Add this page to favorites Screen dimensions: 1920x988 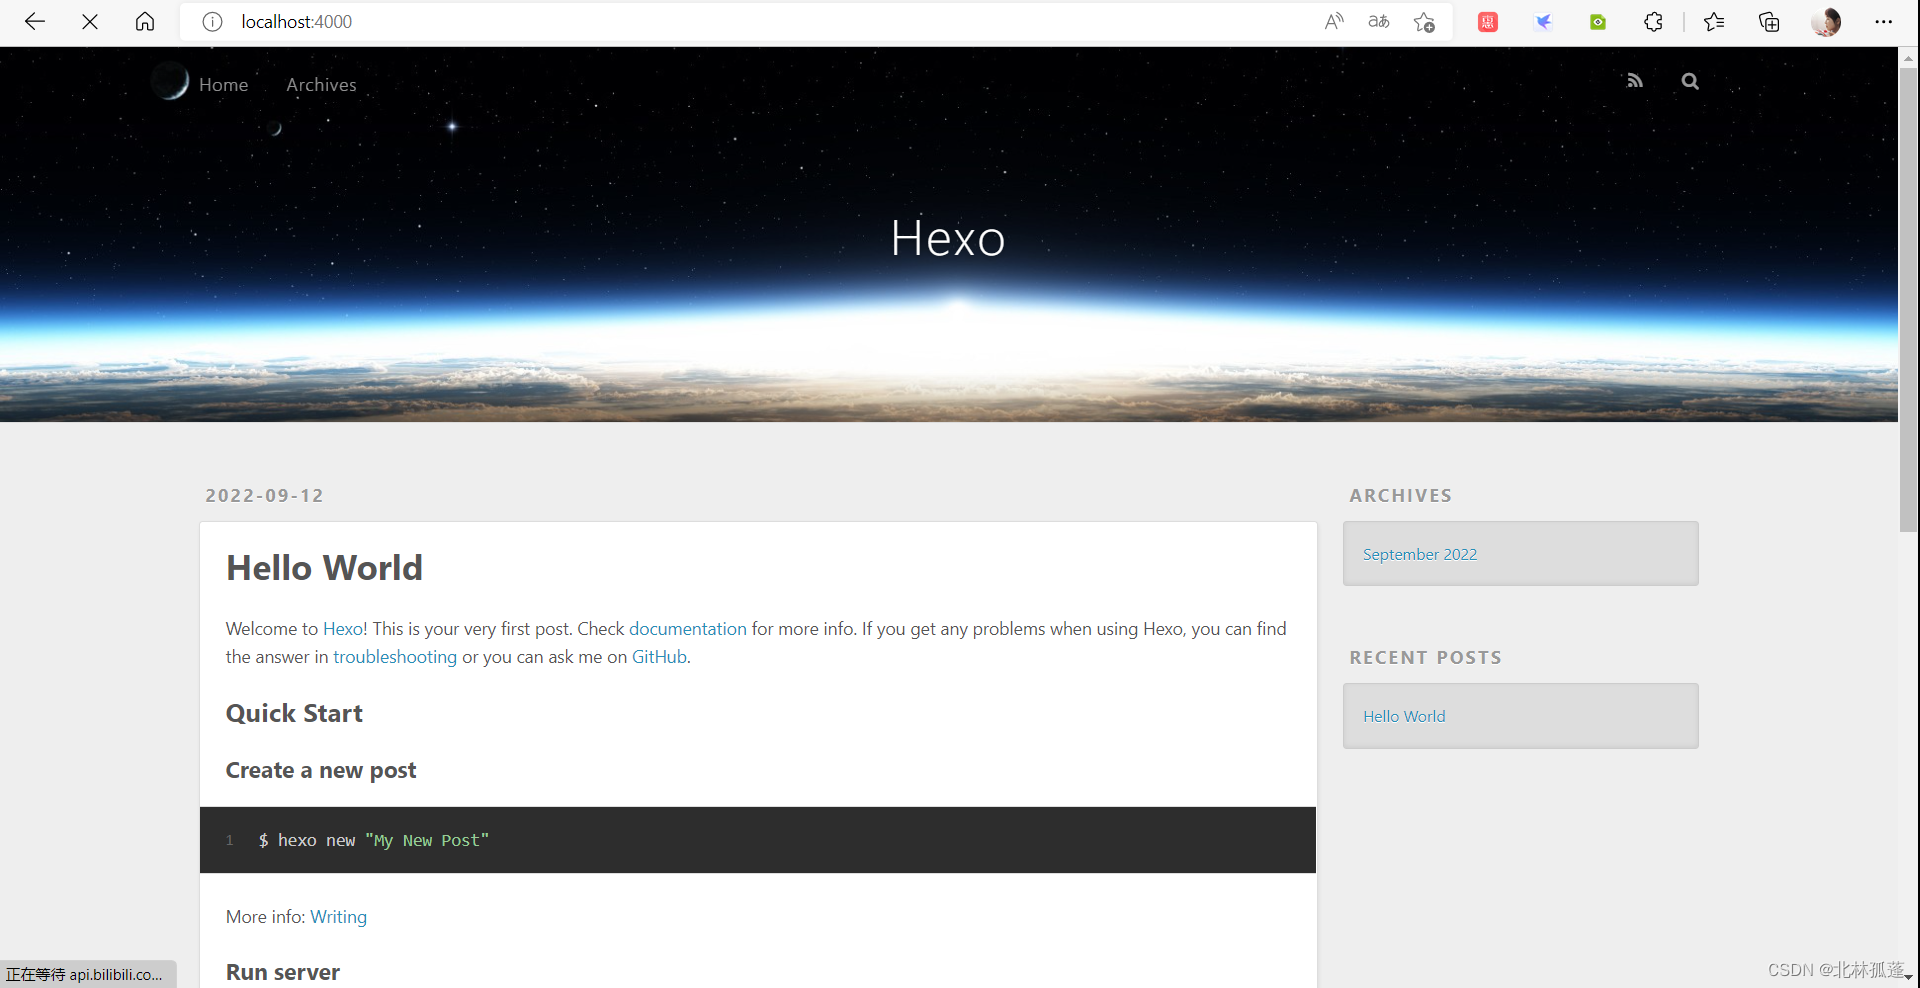point(1425,22)
